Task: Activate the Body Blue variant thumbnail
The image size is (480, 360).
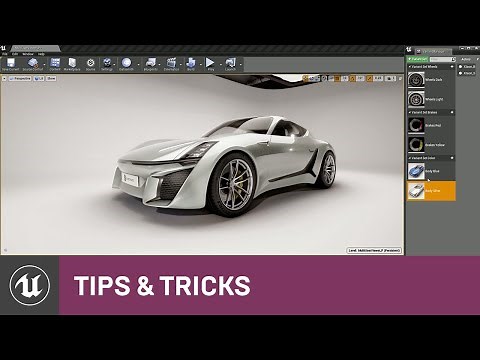Action: tap(416, 171)
